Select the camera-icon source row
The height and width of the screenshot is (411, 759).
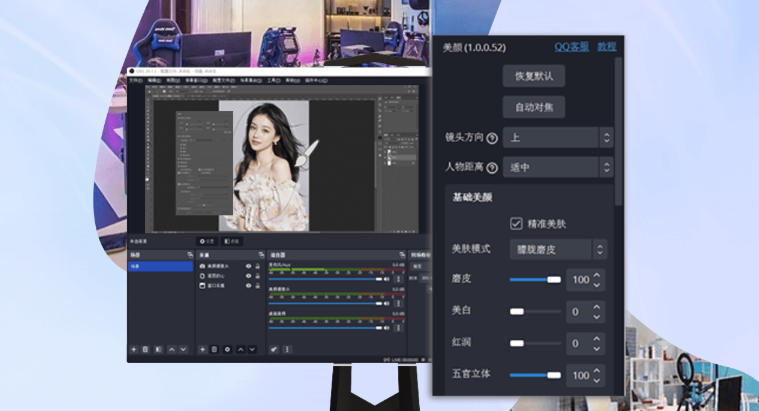230,266
